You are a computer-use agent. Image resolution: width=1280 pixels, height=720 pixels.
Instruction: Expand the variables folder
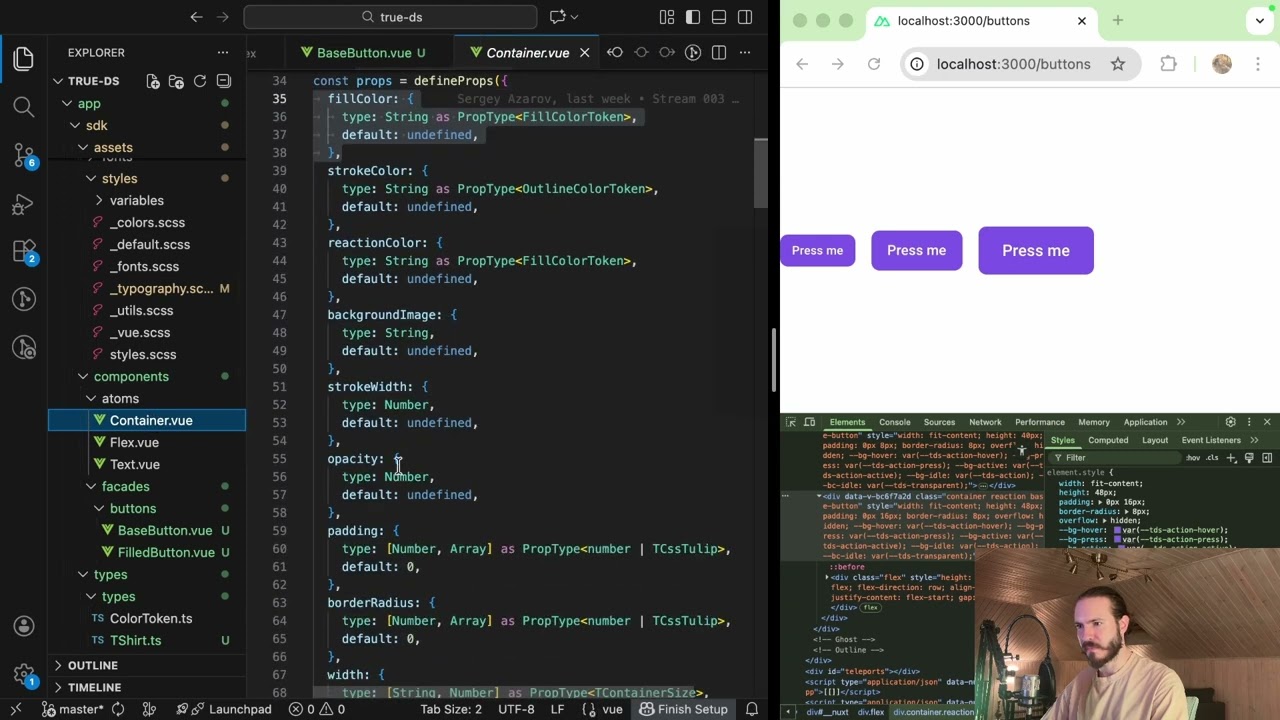tap(99, 201)
